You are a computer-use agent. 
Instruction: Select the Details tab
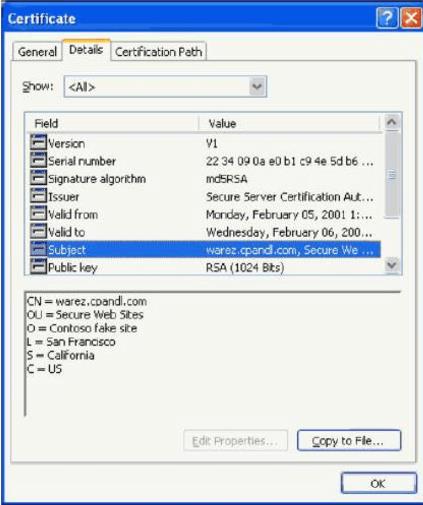[x=86, y=50]
